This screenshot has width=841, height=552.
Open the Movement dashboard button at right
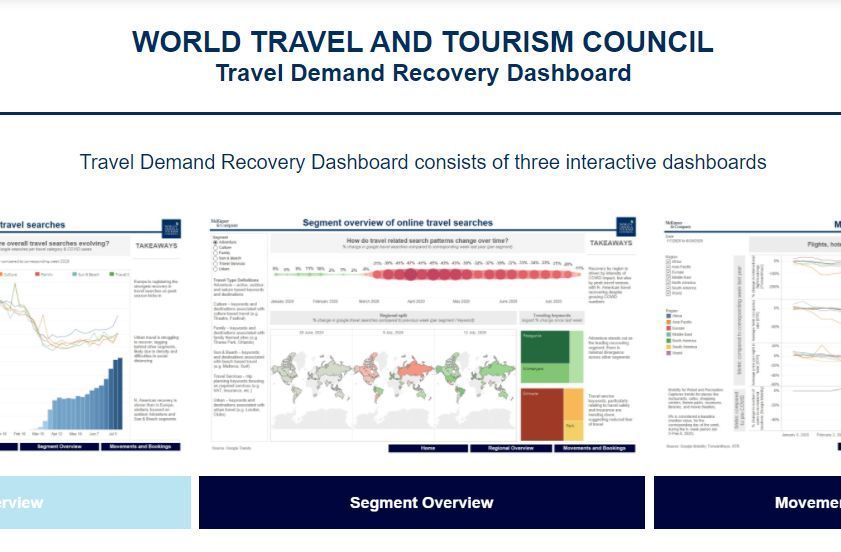click(x=747, y=503)
